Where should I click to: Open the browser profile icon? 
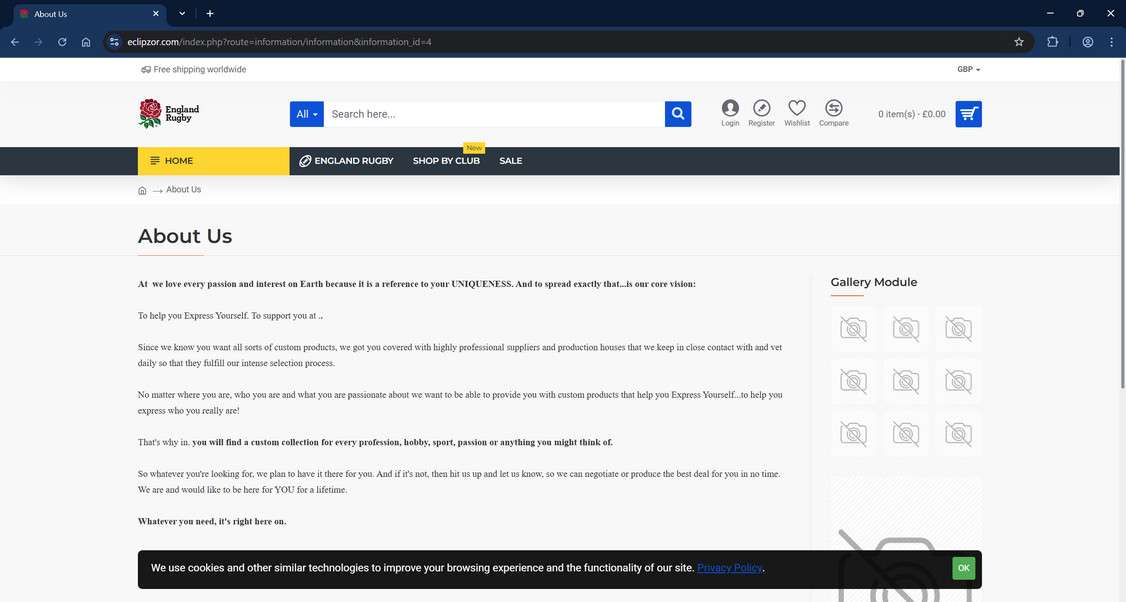(1087, 42)
